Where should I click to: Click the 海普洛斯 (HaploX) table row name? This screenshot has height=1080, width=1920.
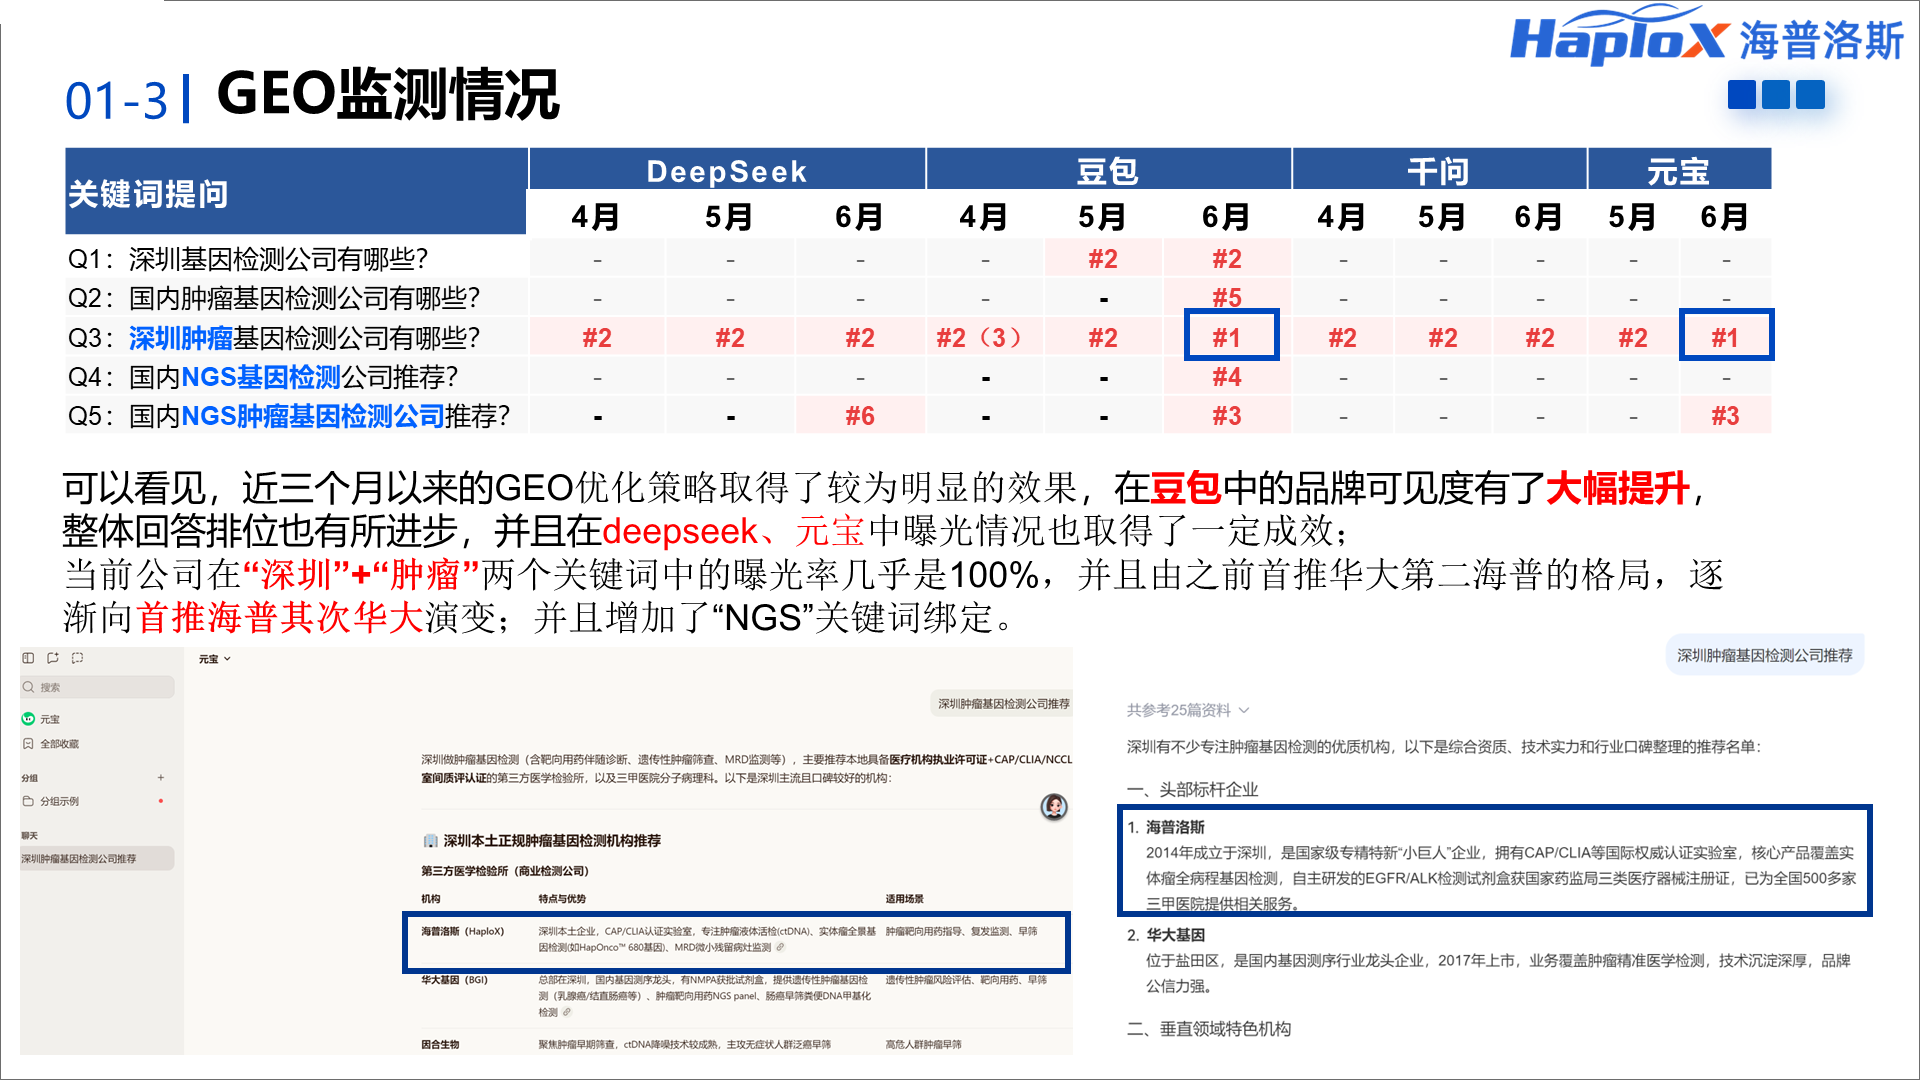tap(462, 931)
